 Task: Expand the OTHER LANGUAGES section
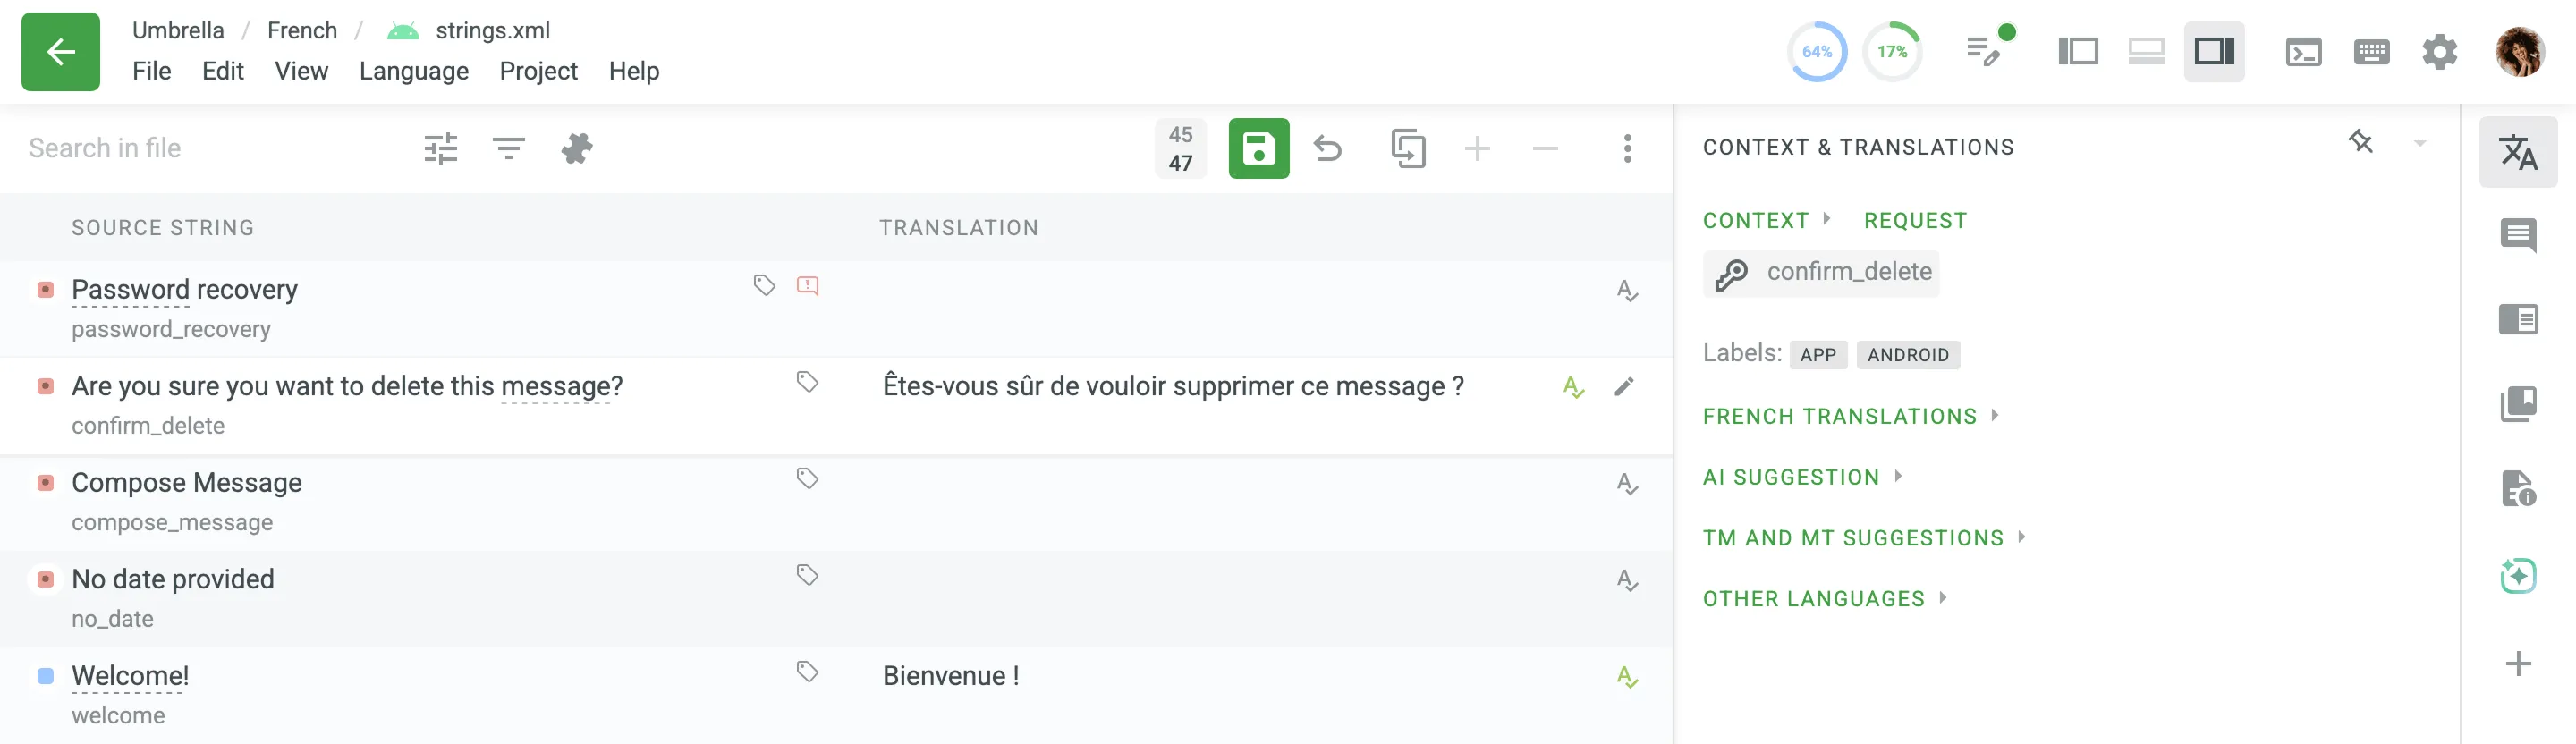[1813, 598]
